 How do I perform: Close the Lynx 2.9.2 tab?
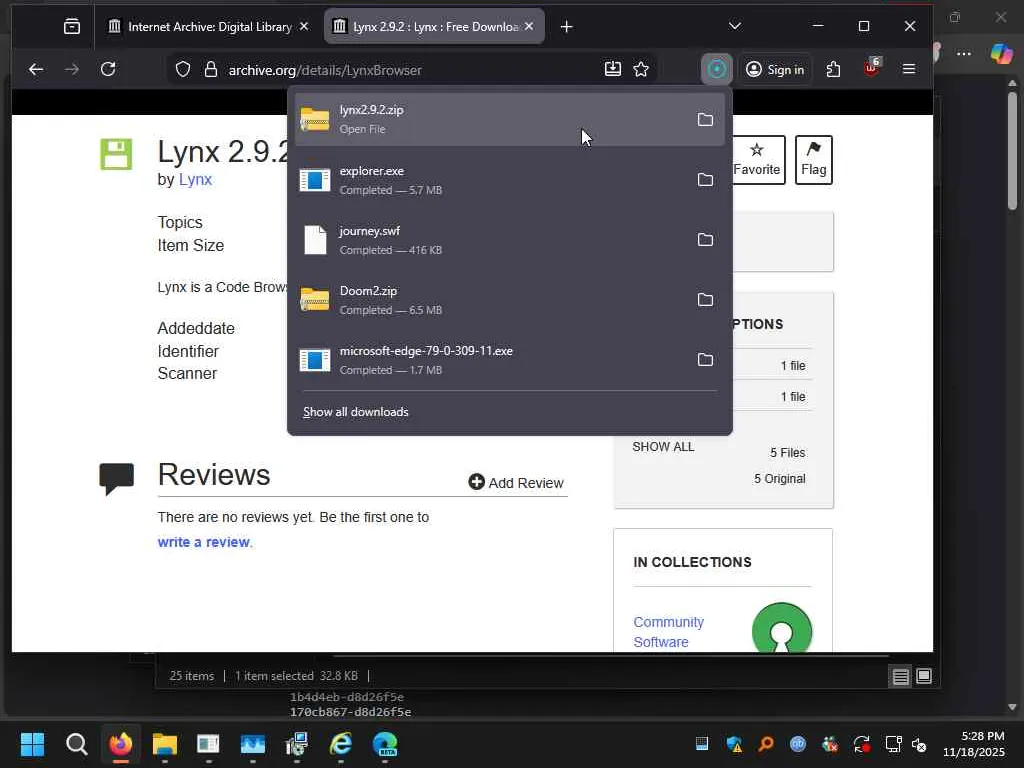529,26
